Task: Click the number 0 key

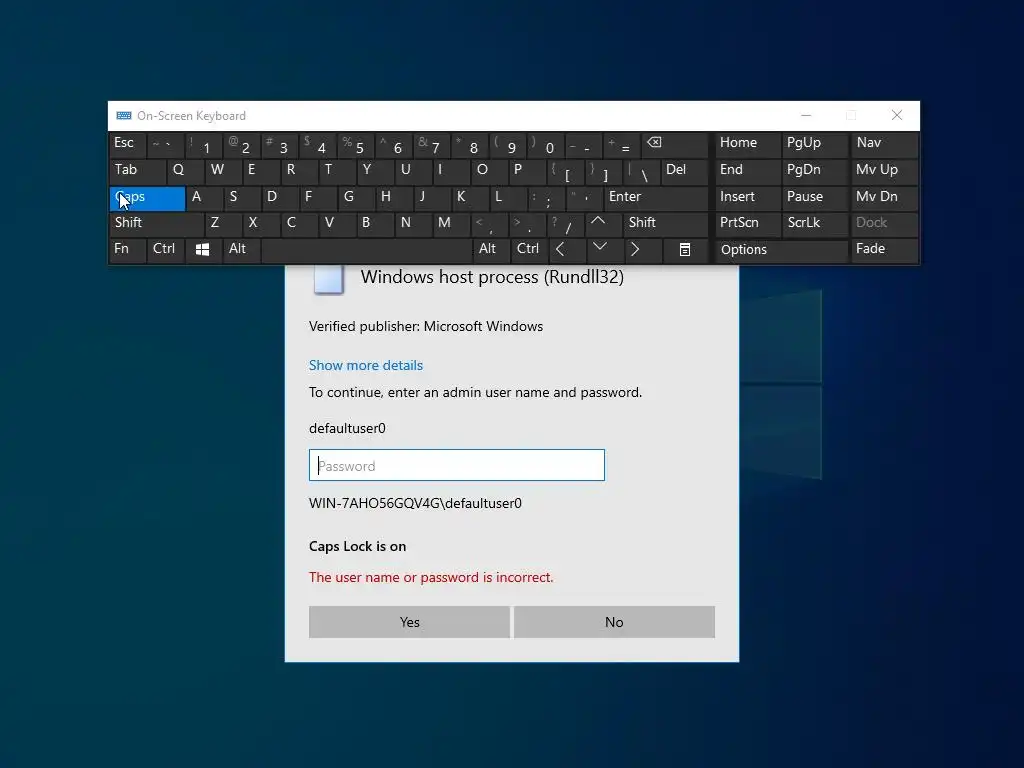Action: click(x=545, y=145)
